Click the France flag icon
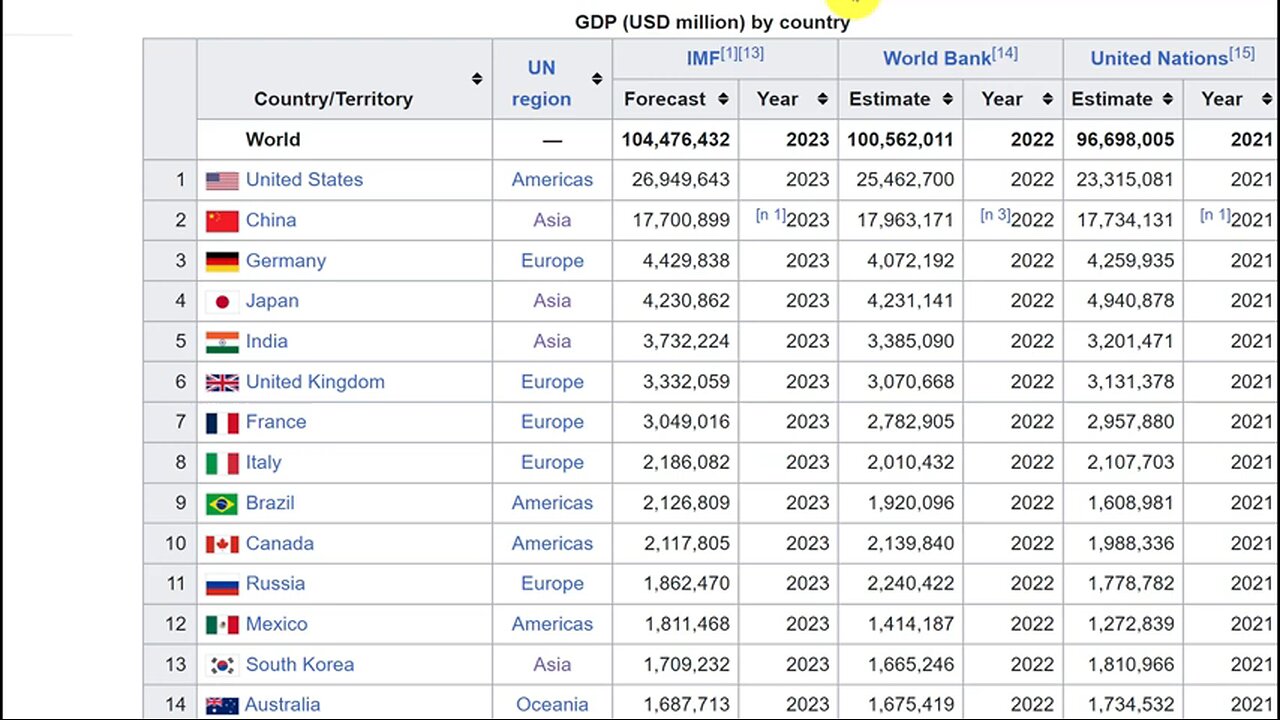The height and width of the screenshot is (720, 1280). point(222,423)
